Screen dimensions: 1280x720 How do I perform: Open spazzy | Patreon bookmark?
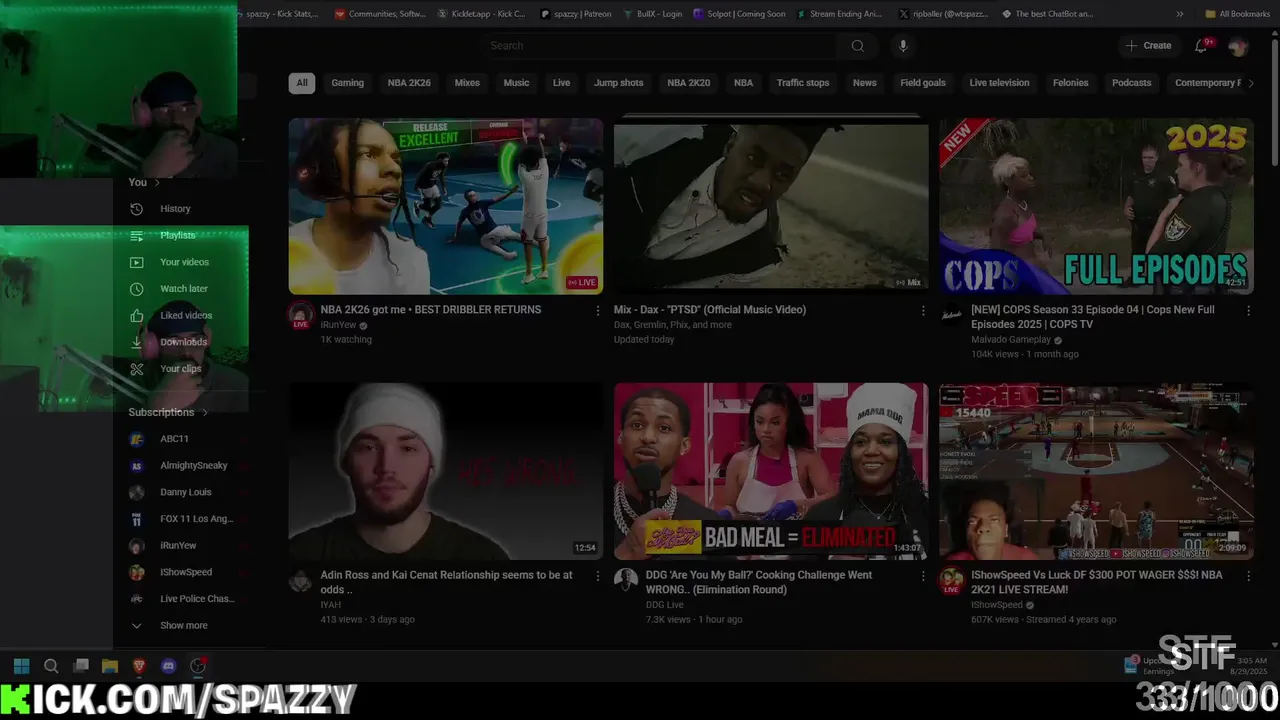coord(576,14)
